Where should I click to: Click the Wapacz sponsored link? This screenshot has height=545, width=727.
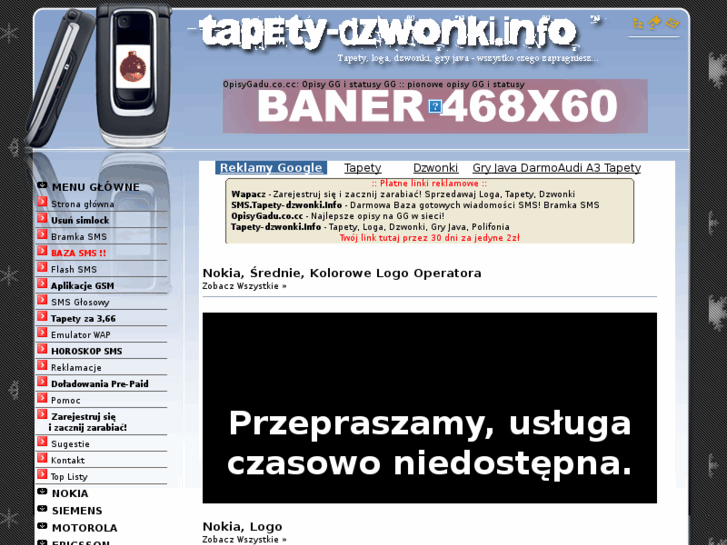(x=249, y=194)
